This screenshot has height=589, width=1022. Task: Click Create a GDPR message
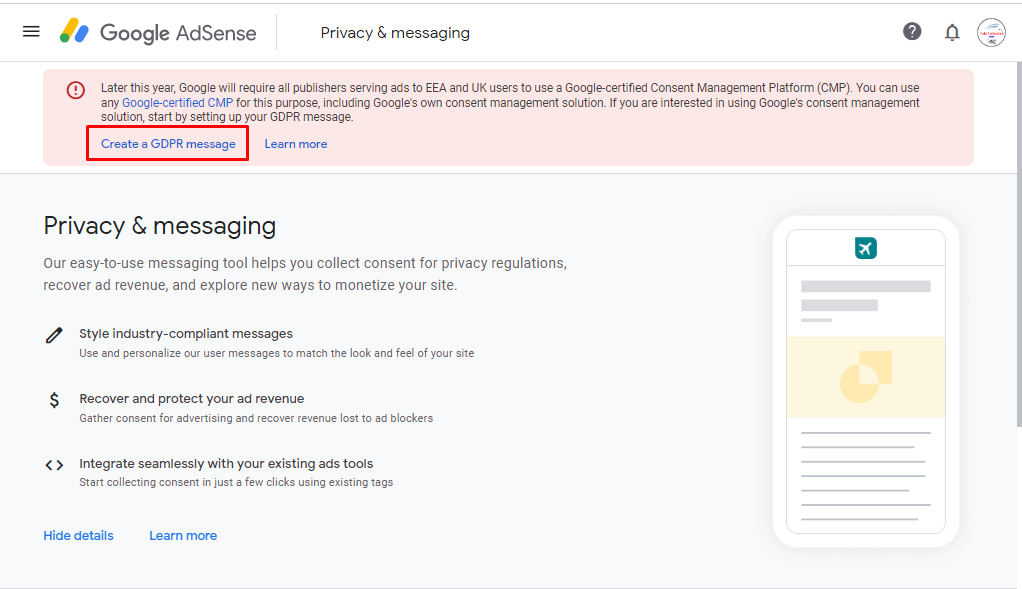[168, 144]
